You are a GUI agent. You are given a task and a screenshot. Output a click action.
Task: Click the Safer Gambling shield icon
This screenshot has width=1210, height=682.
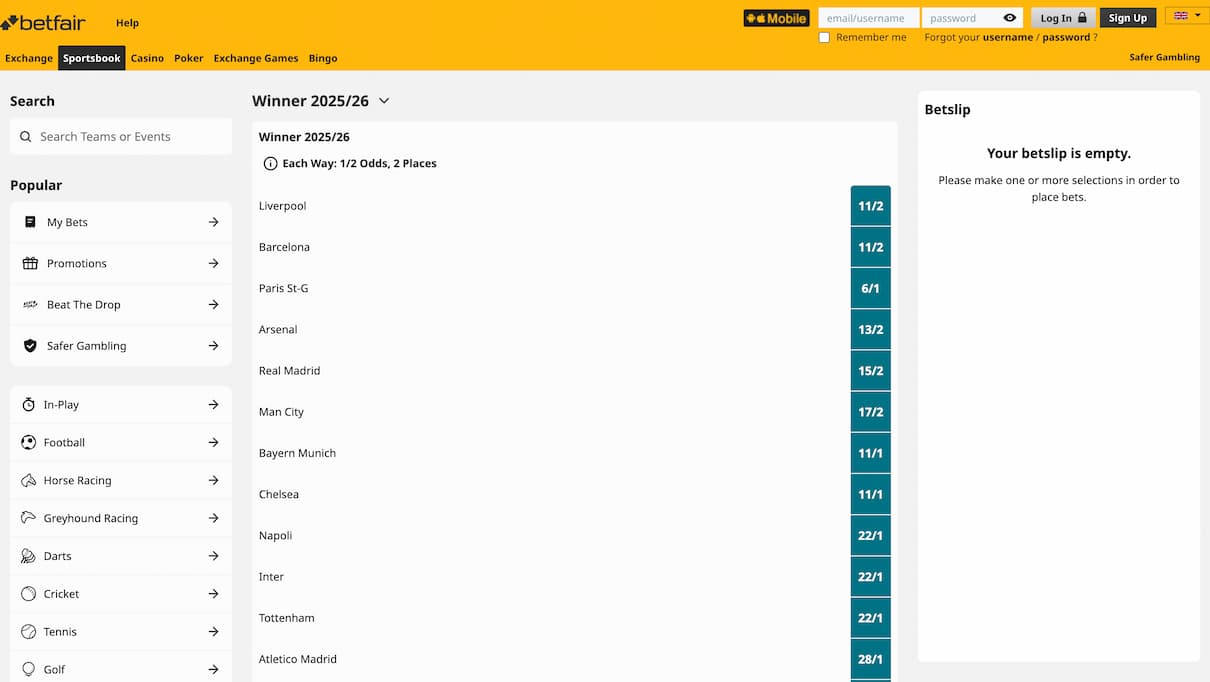[30, 346]
